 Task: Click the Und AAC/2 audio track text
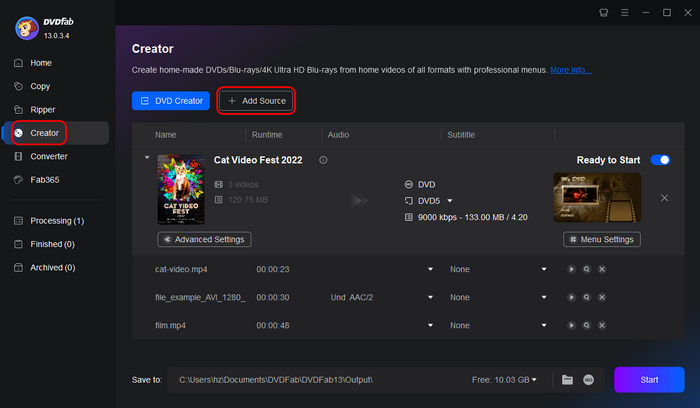click(x=352, y=297)
